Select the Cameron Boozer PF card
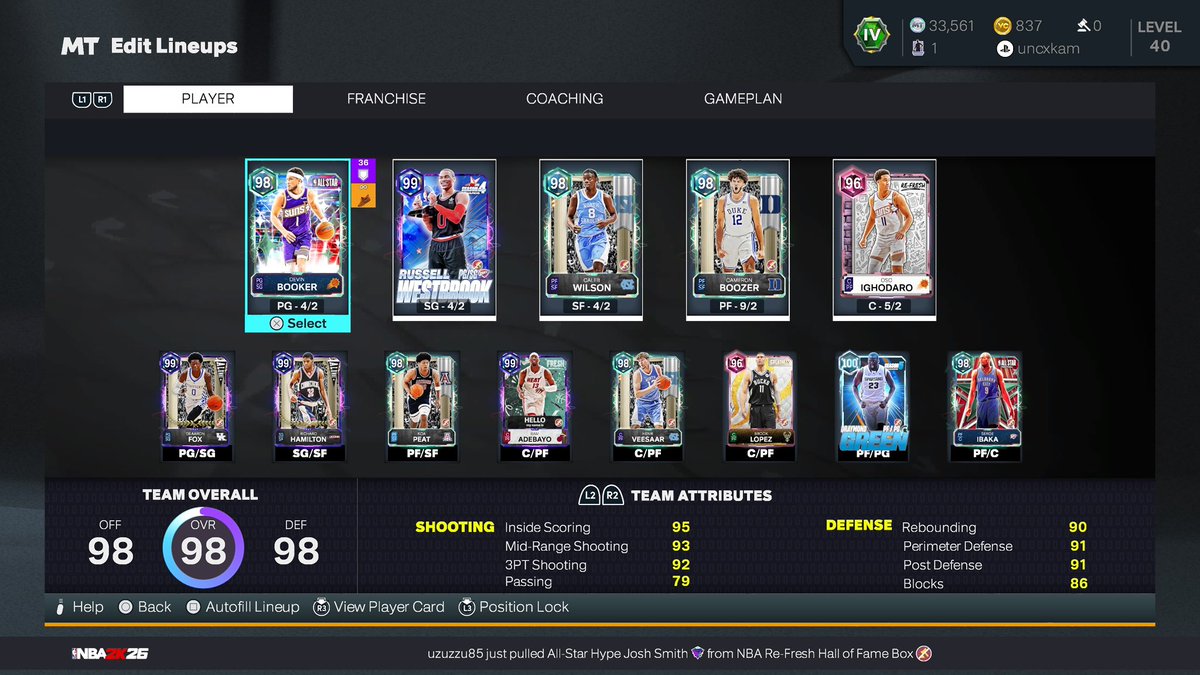The width and height of the screenshot is (1200, 675). (738, 238)
